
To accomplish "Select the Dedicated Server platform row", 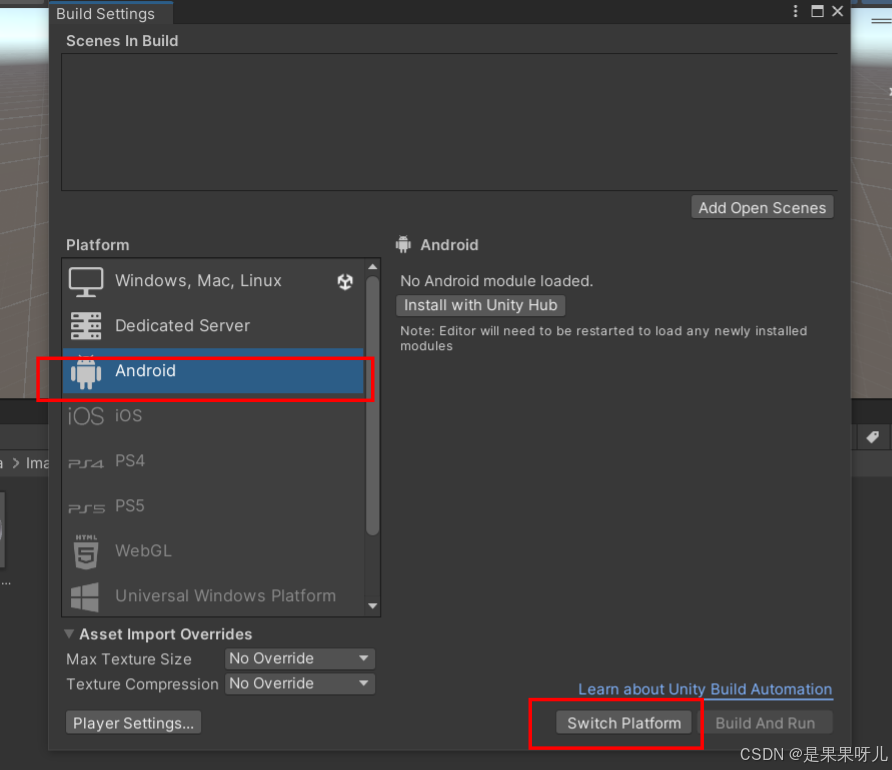I will [213, 326].
